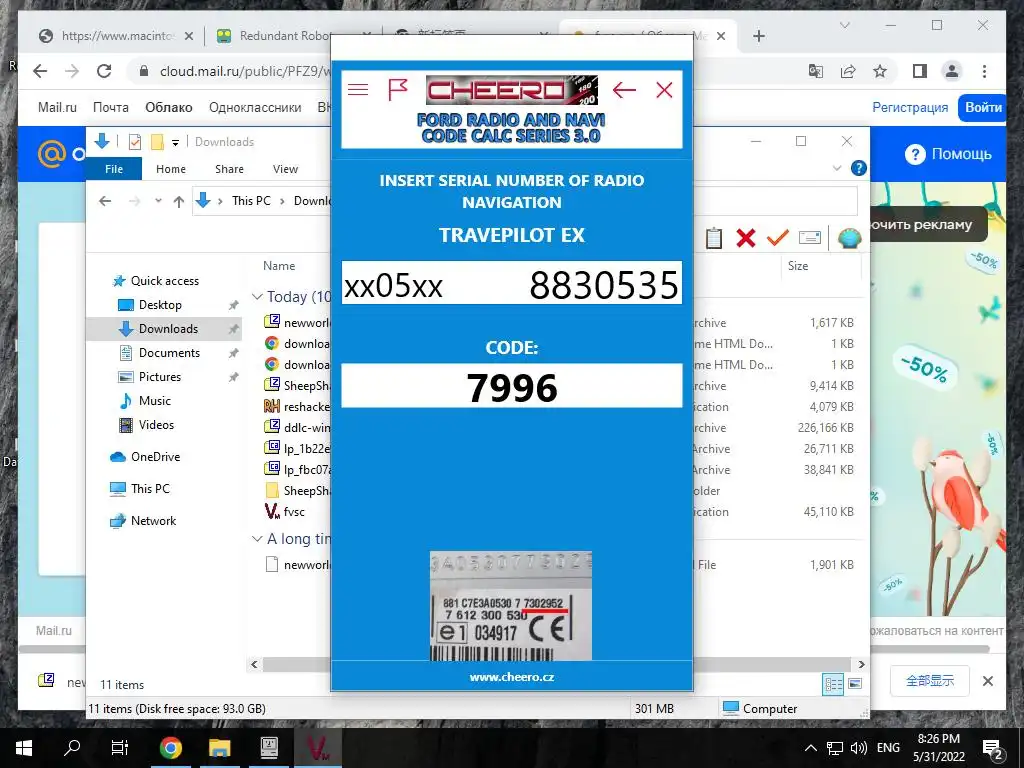Open Chrome's three-dot menu
Screen dimensions: 1024x768
(x=984, y=71)
